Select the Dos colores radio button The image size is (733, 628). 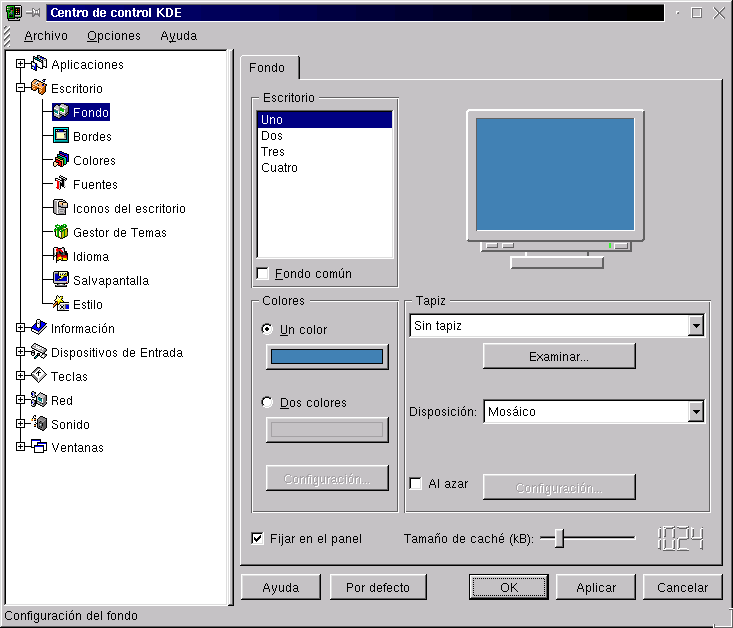(x=267, y=403)
